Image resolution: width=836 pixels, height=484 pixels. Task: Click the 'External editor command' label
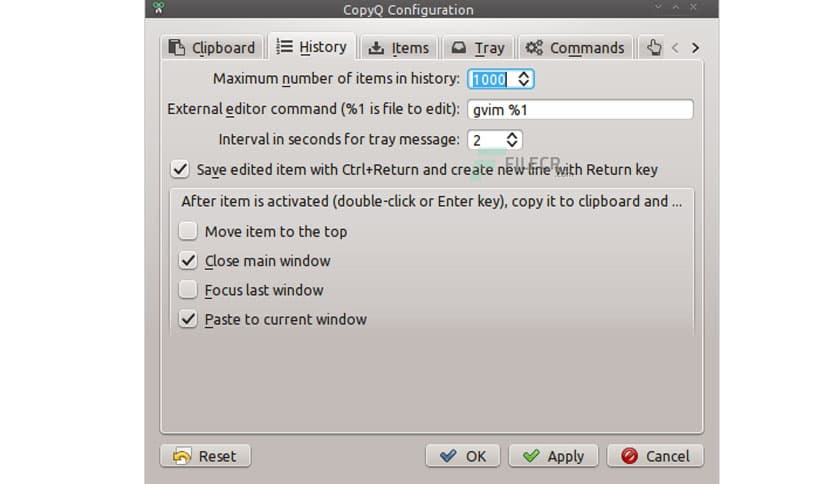313,109
